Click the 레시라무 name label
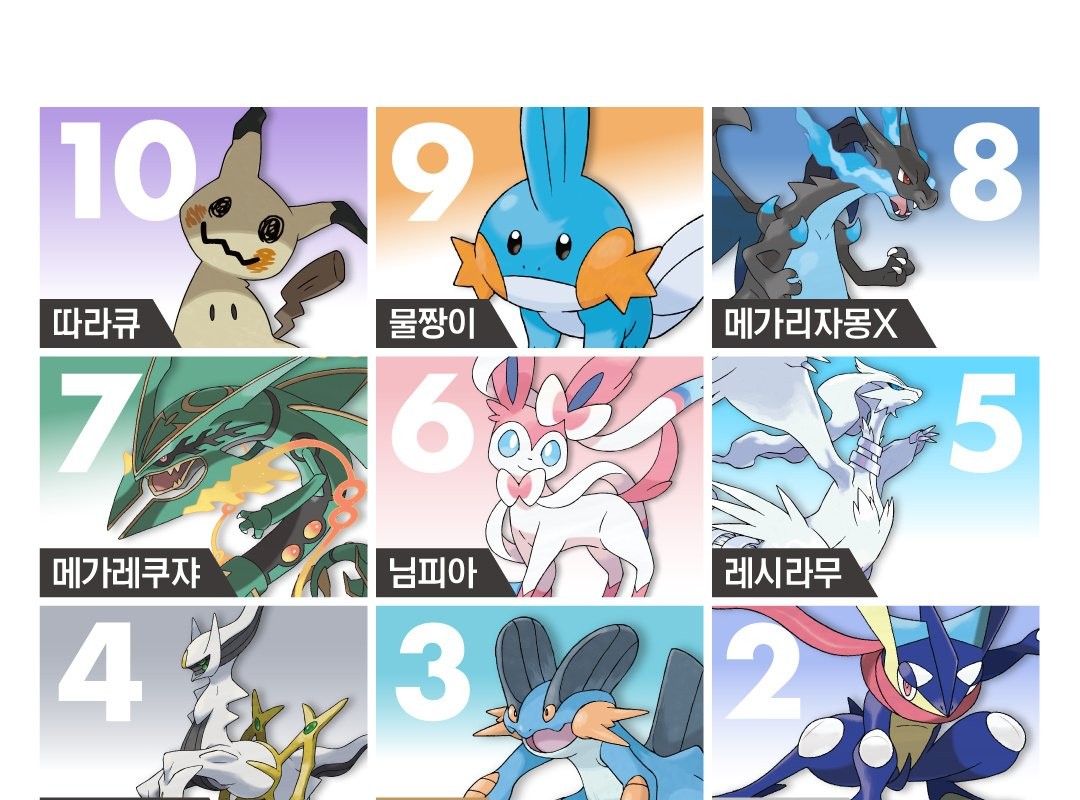 pyautogui.click(x=783, y=573)
